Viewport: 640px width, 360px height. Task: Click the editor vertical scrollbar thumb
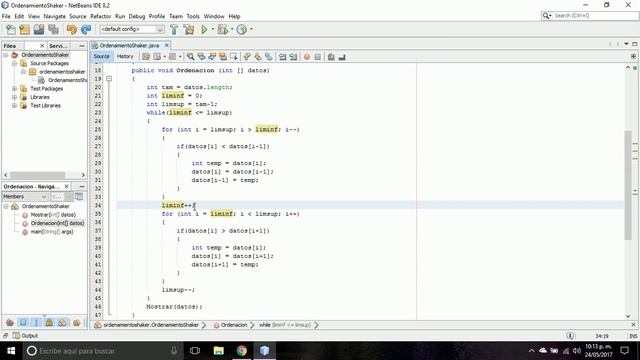(x=628, y=185)
